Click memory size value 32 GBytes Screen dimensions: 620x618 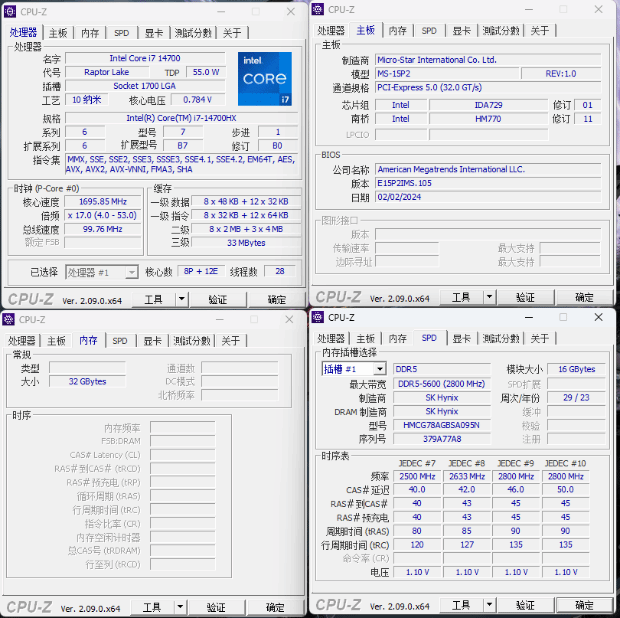[x=87, y=382]
